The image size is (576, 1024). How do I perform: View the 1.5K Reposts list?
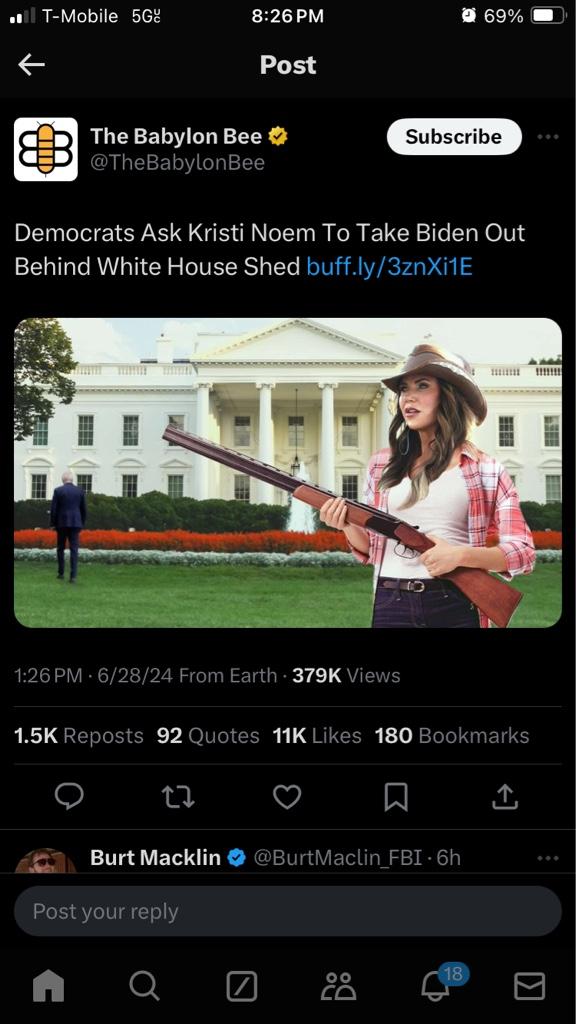pyautogui.click(x=78, y=735)
